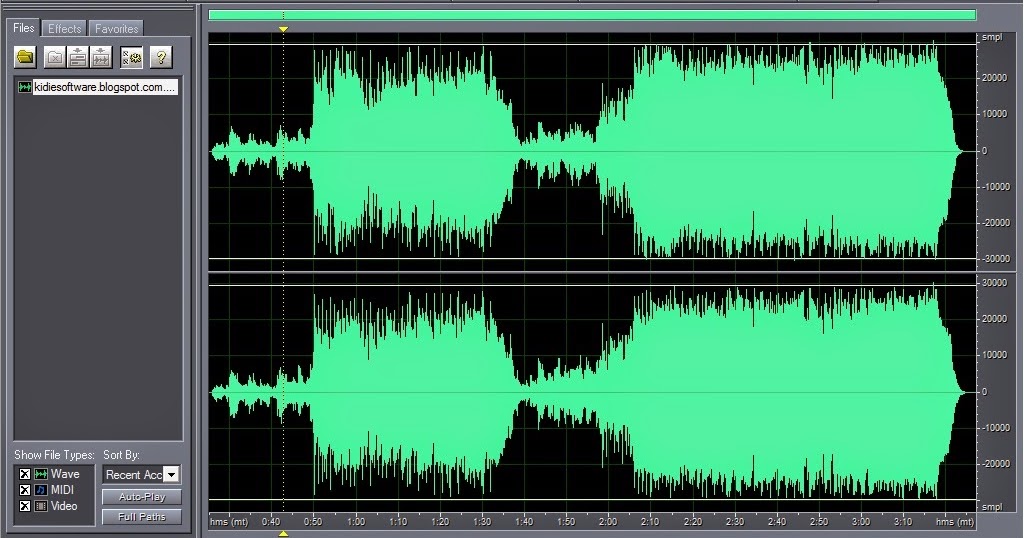
Task: Click 0:50 on the time ruler
Action: [x=313, y=522]
